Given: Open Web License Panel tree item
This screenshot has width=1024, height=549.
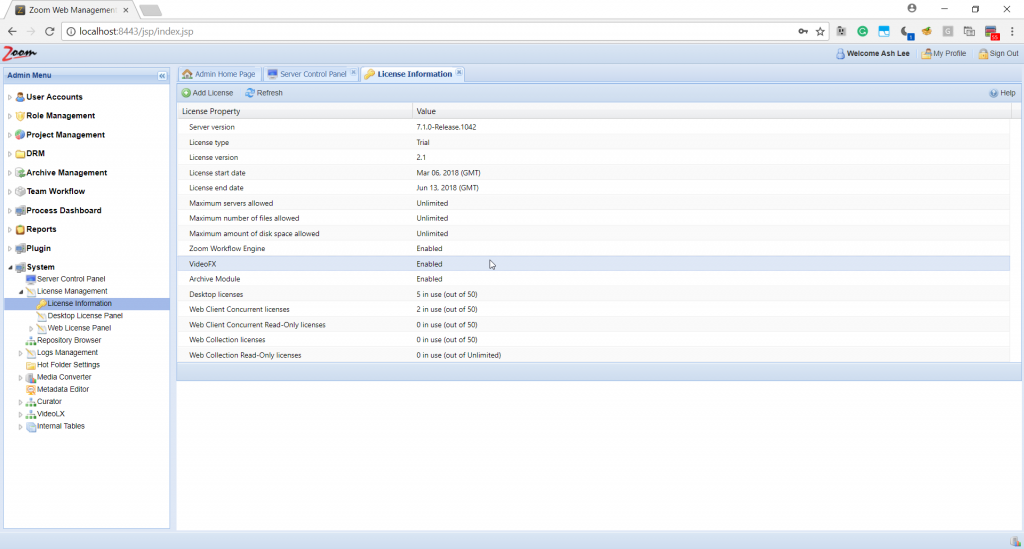Looking at the screenshot, I should point(79,328).
